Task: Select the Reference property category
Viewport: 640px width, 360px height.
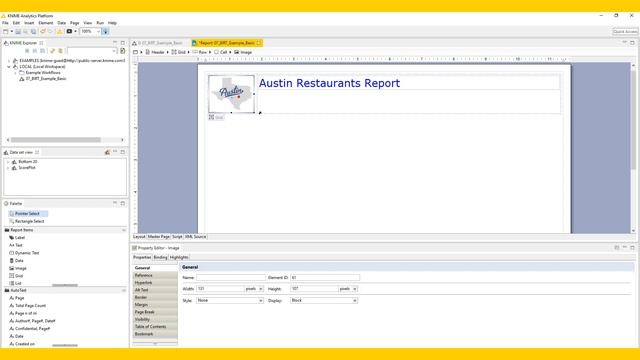Action: point(155,276)
